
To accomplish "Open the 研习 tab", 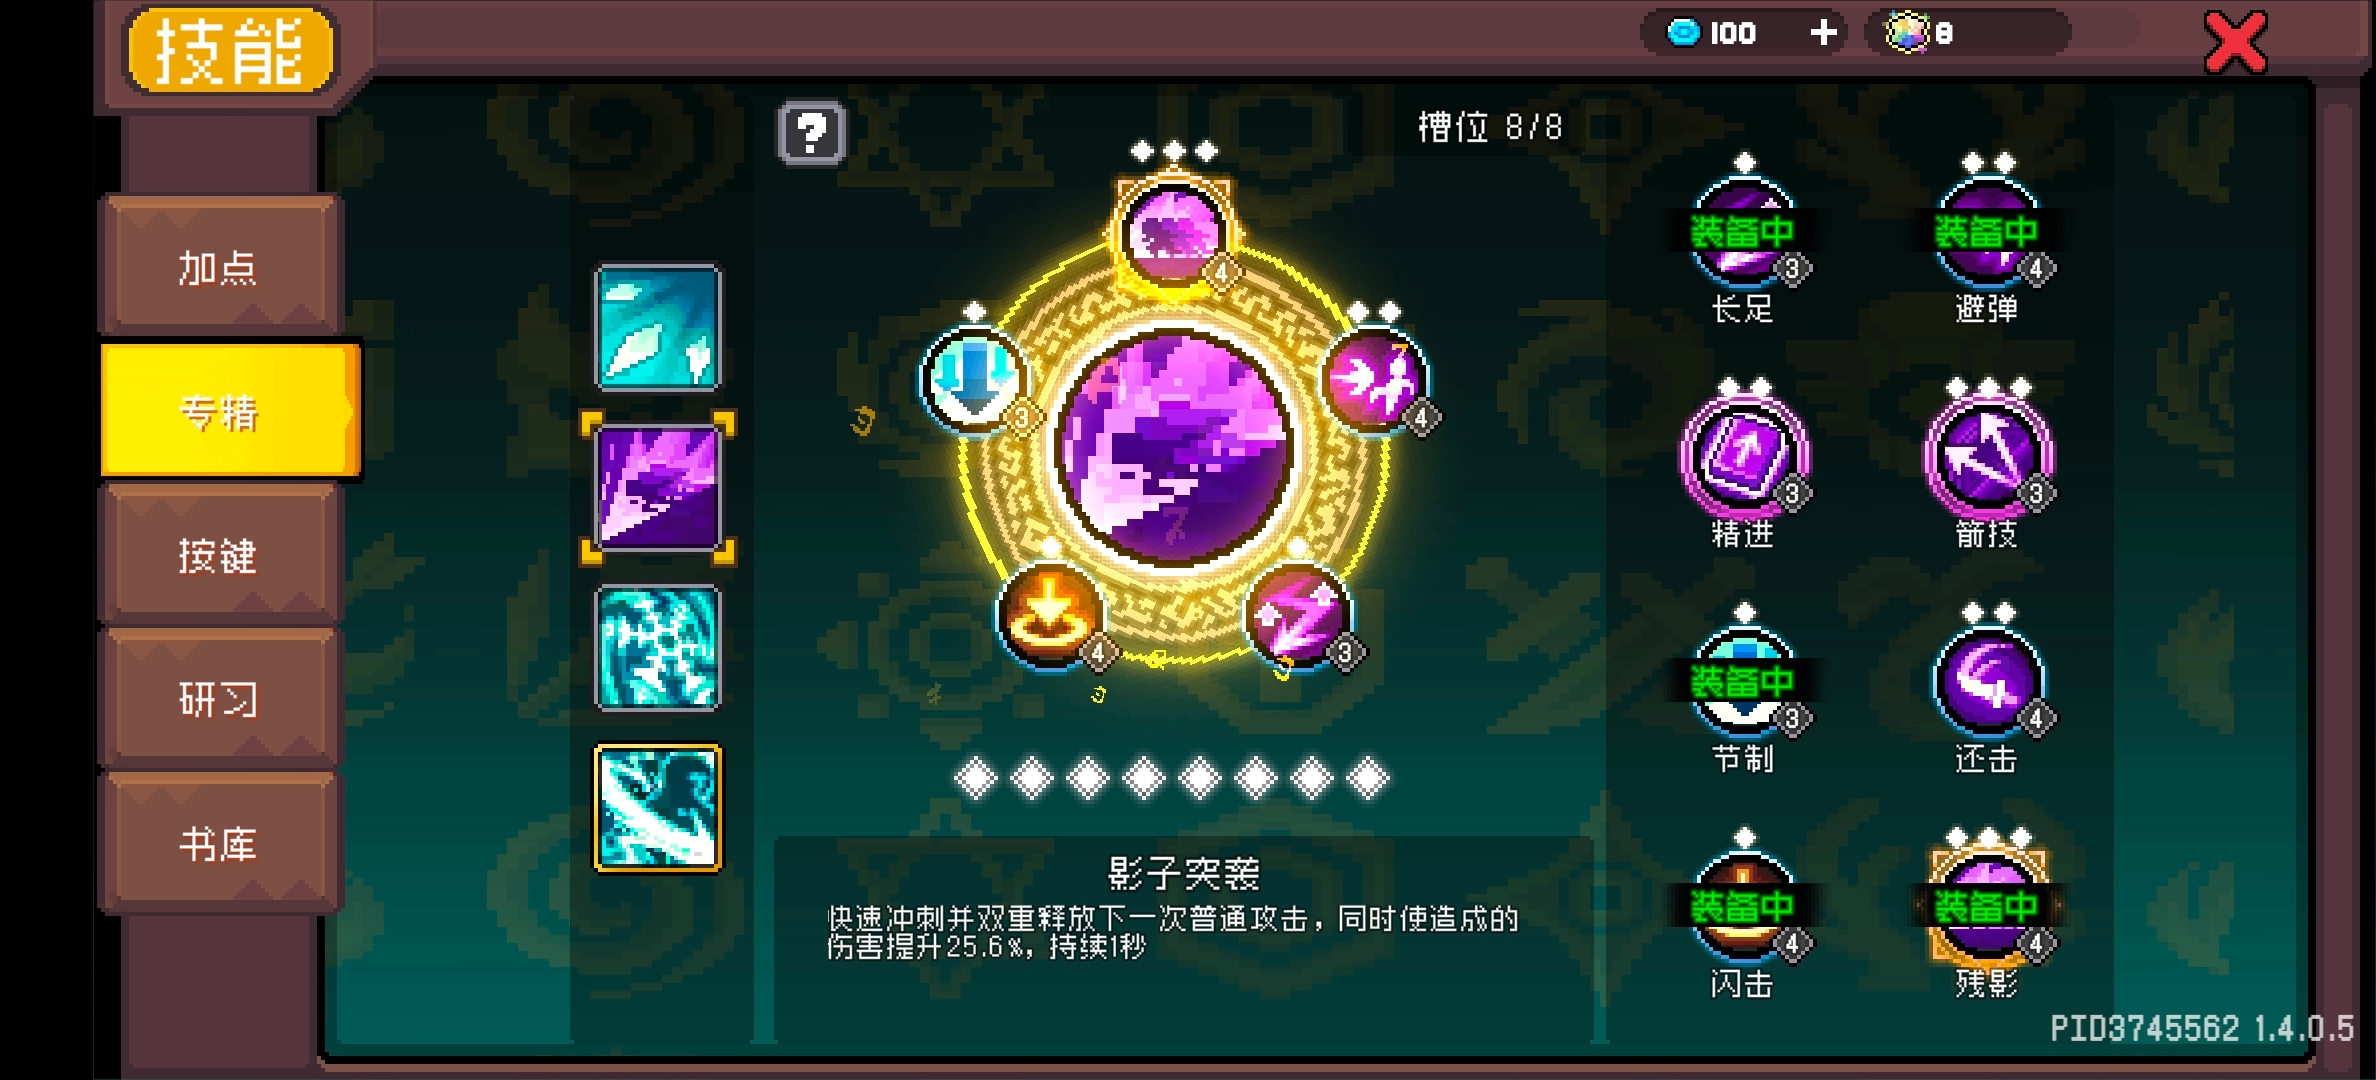I will [x=220, y=699].
